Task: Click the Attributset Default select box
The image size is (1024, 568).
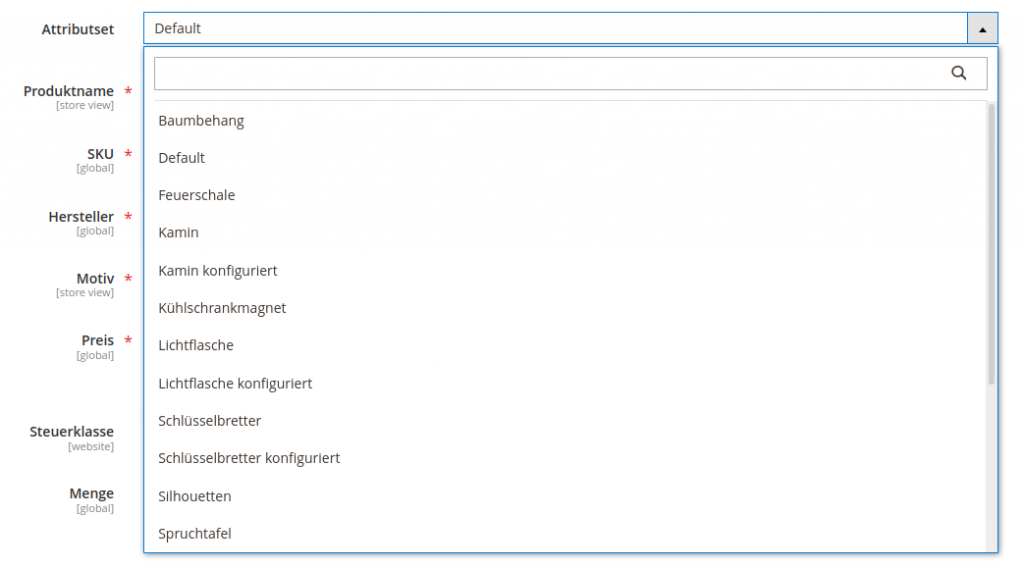Action: [x=555, y=29]
